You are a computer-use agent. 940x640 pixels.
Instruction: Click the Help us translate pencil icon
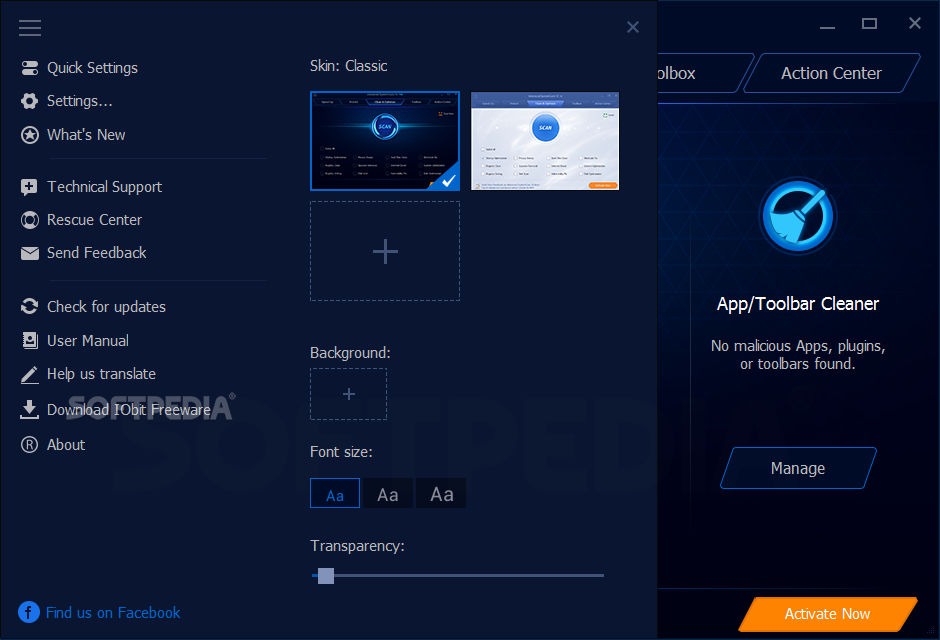(x=29, y=374)
